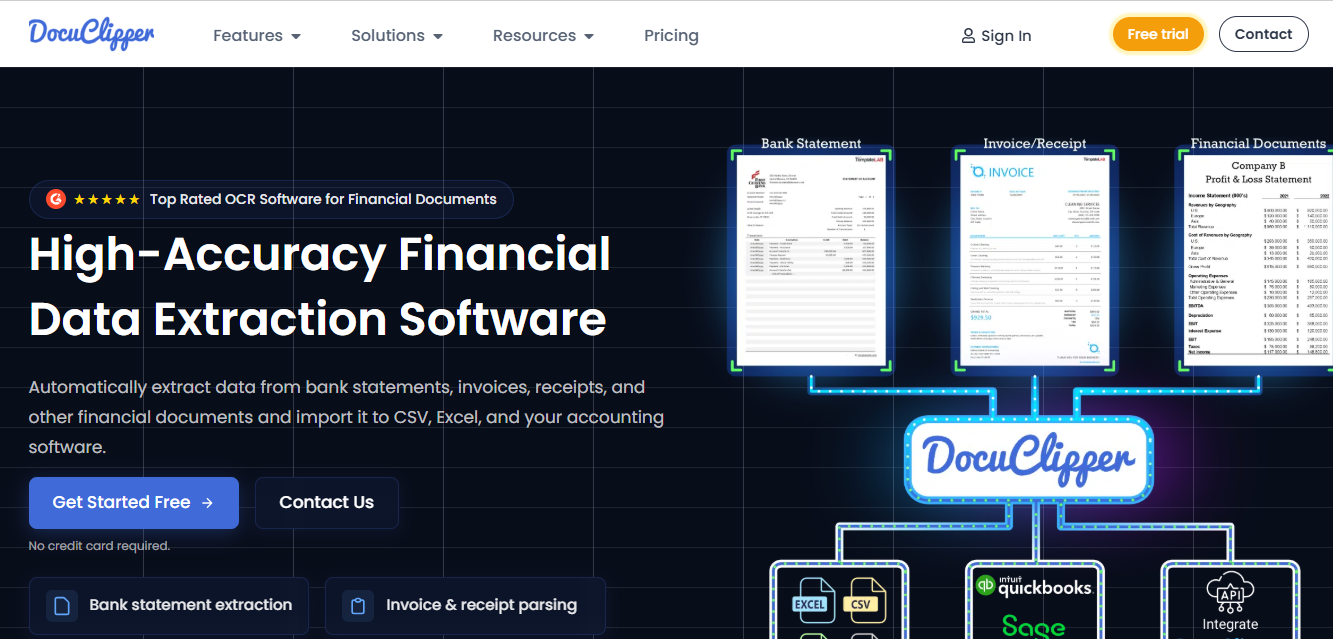Click the G2 badge icon
The width and height of the screenshot is (1333, 639).
click(x=56, y=199)
